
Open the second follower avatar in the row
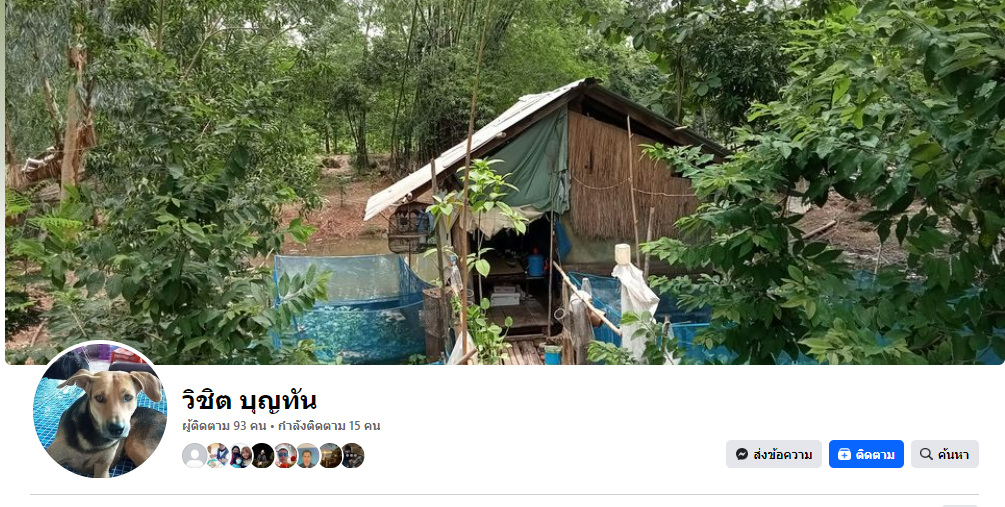click(x=217, y=456)
